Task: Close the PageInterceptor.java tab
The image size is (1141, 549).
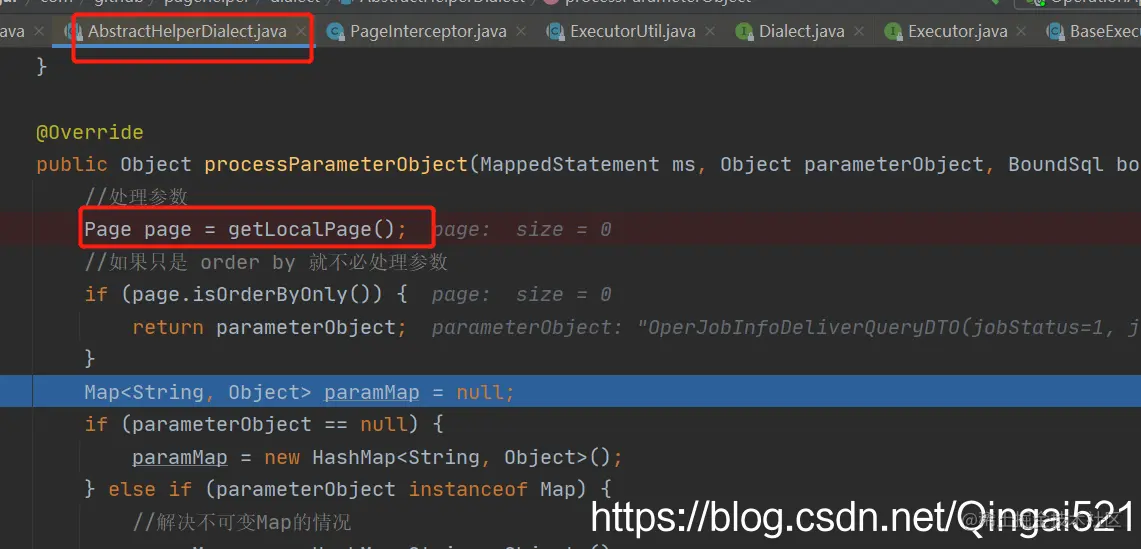Action: 521,32
